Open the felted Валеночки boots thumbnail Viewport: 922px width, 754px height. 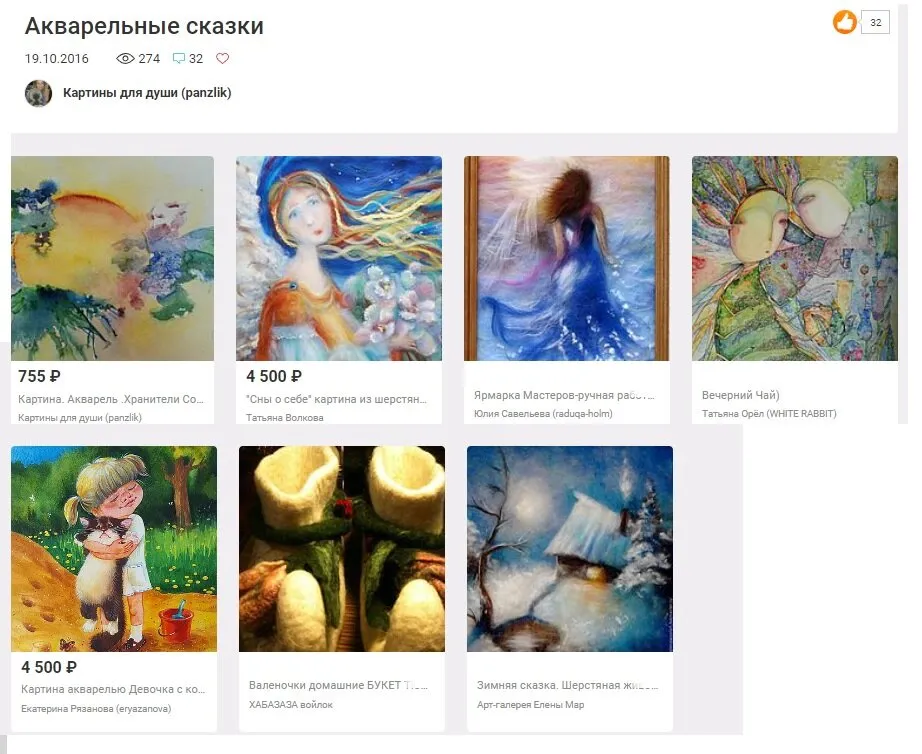[342, 549]
